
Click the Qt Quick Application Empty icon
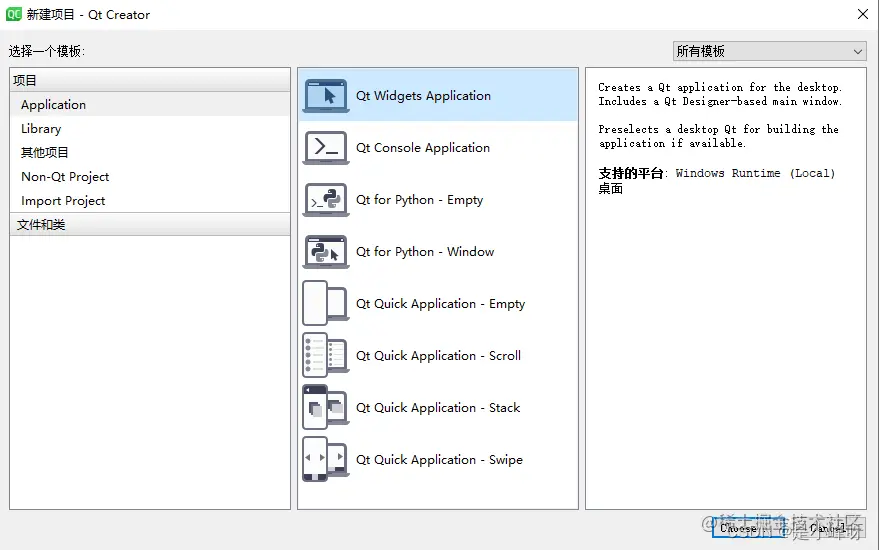click(326, 303)
